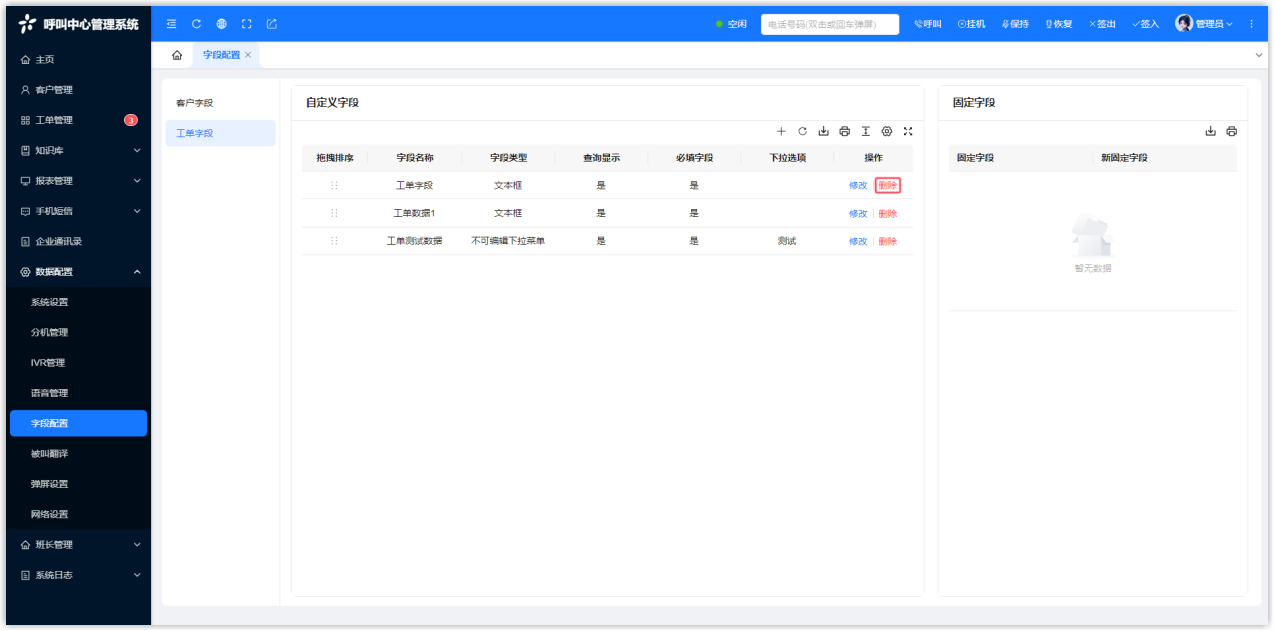The height and width of the screenshot is (631, 1274).
Task: Expand the 班长管理 sidebar menu
Action: (78, 545)
